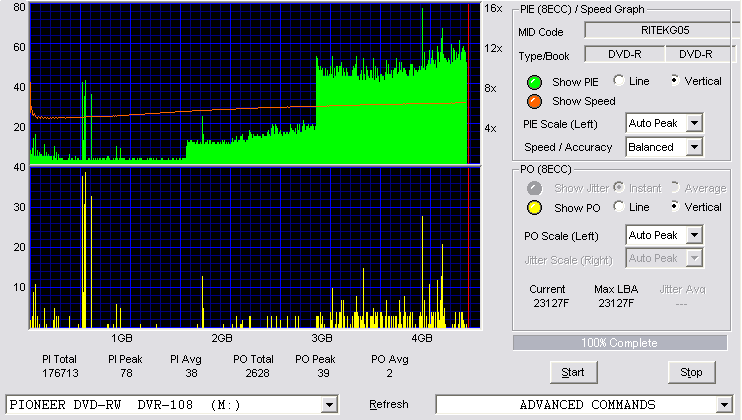Select Line mode for PIE graph
This screenshot has width=742, height=420.
618,80
